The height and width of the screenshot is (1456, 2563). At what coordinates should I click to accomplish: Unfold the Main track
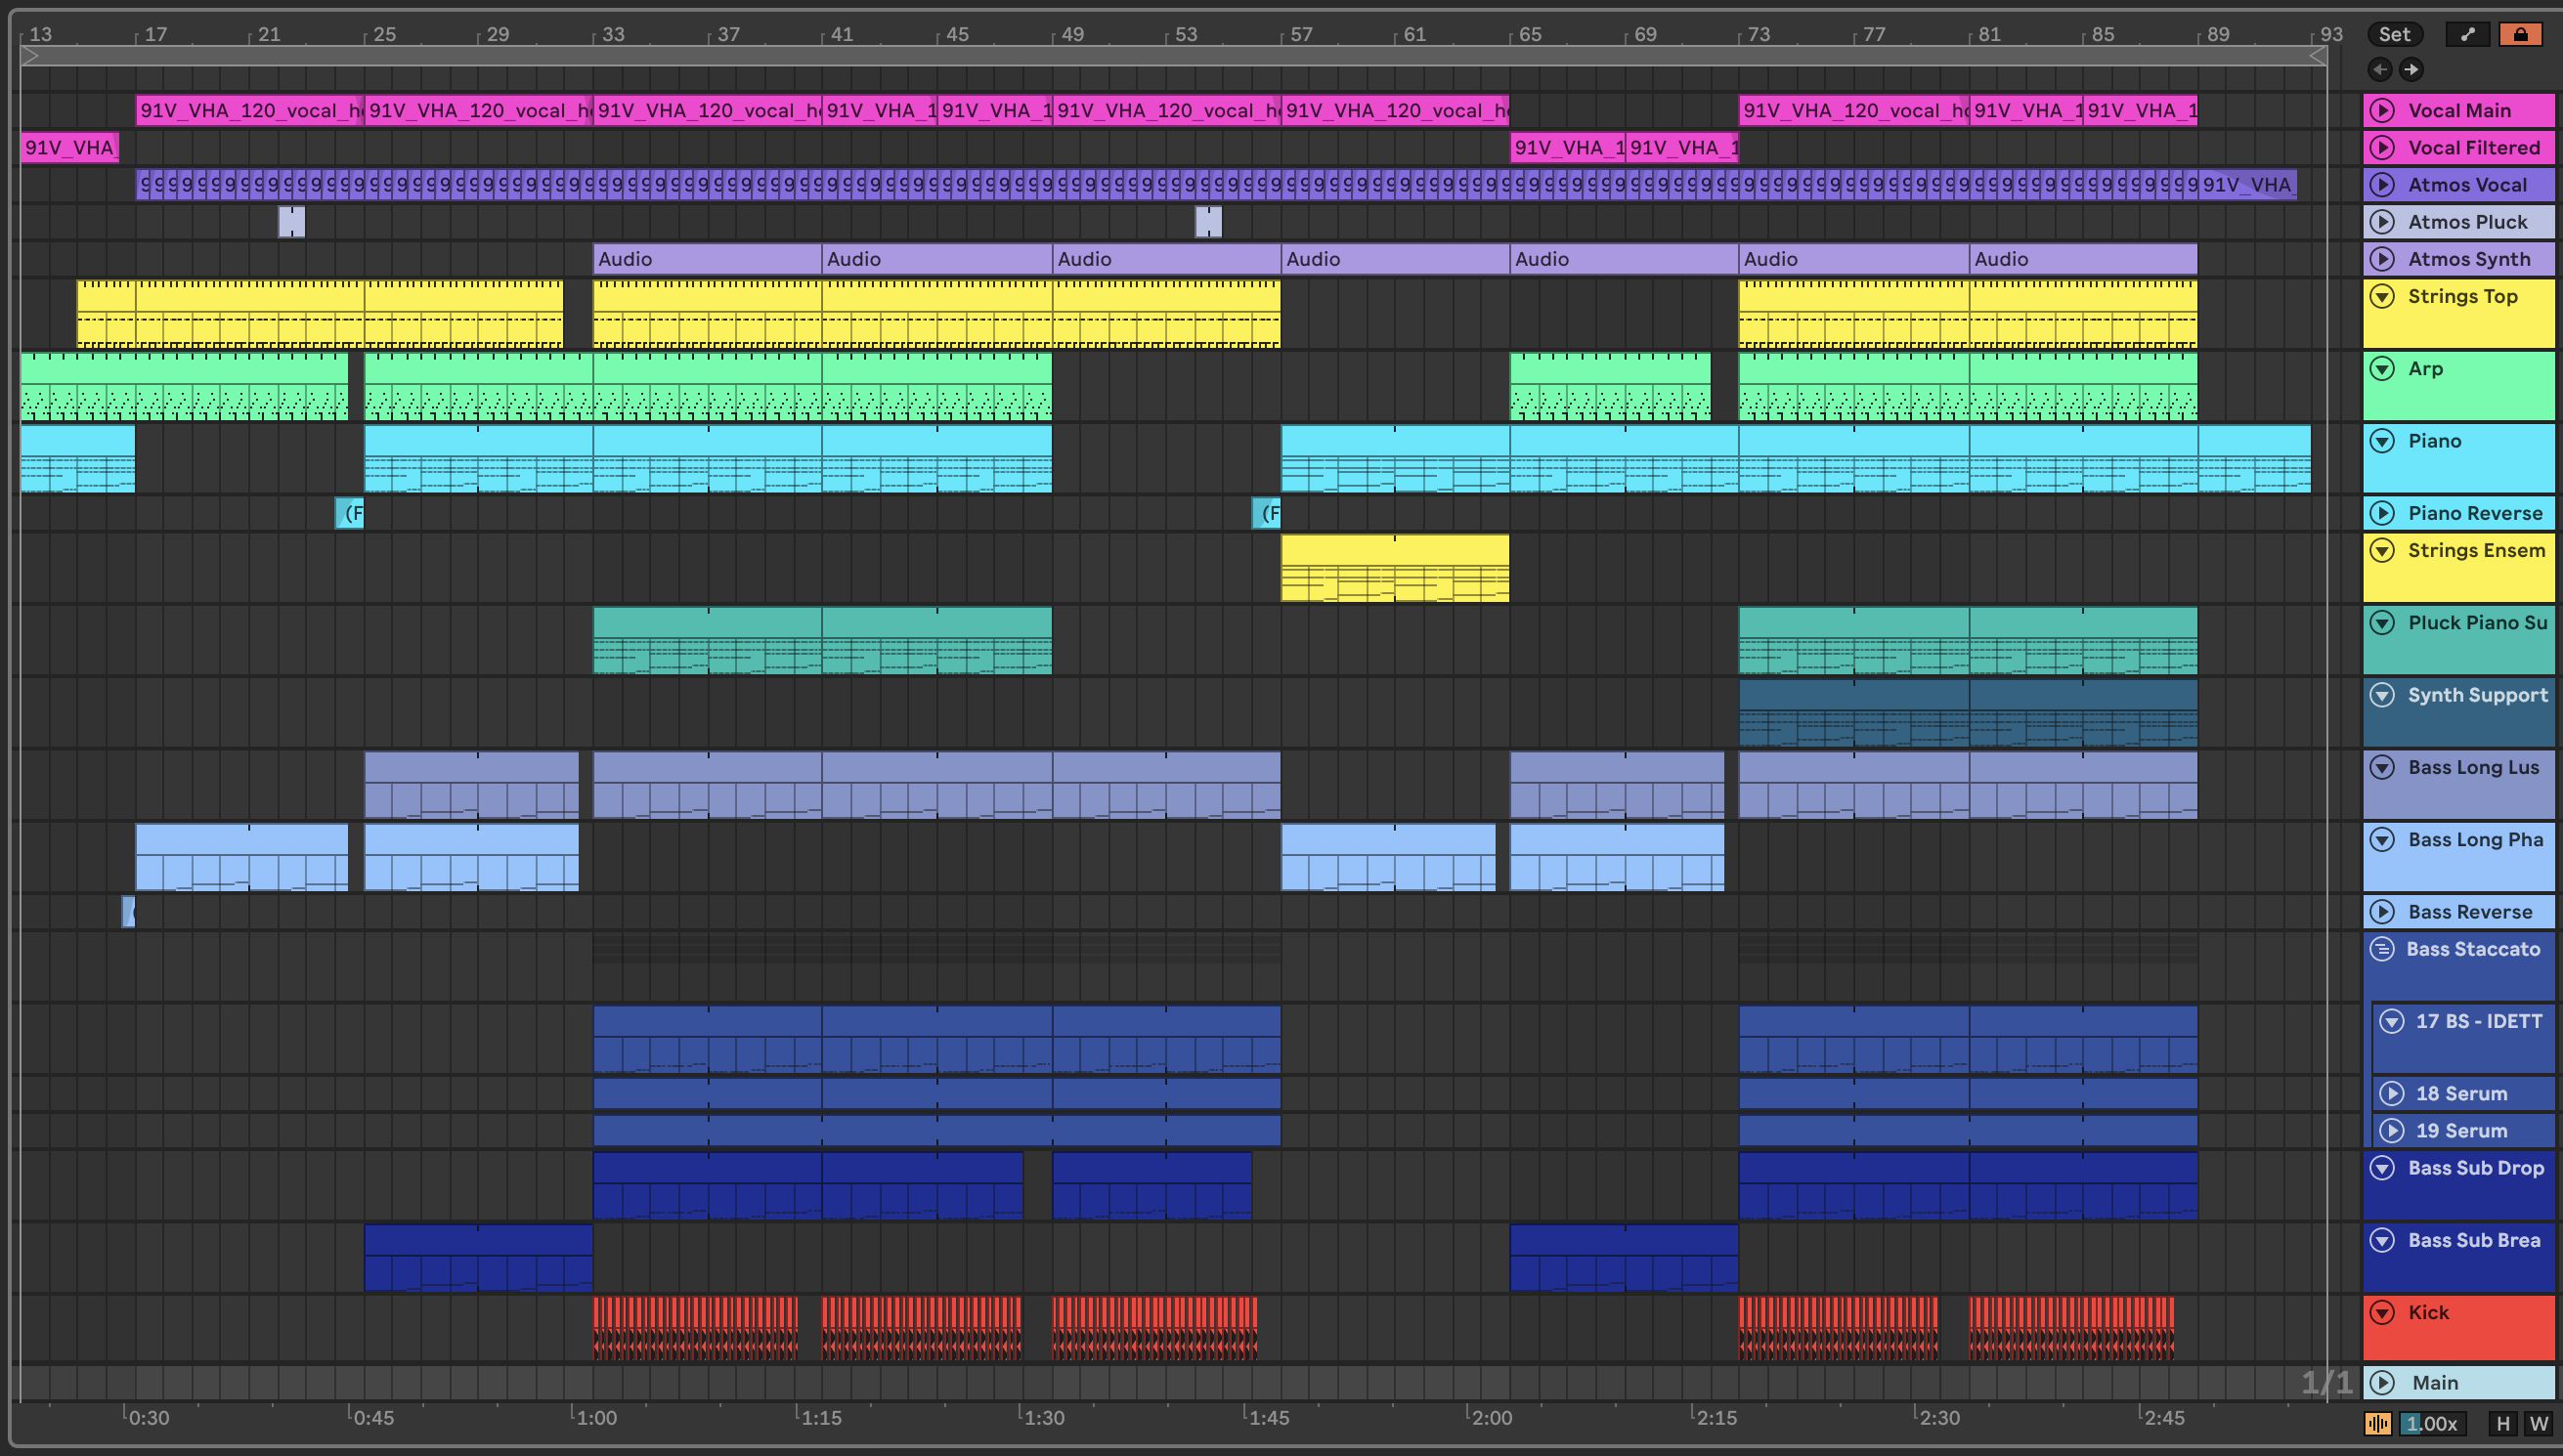(2383, 1382)
